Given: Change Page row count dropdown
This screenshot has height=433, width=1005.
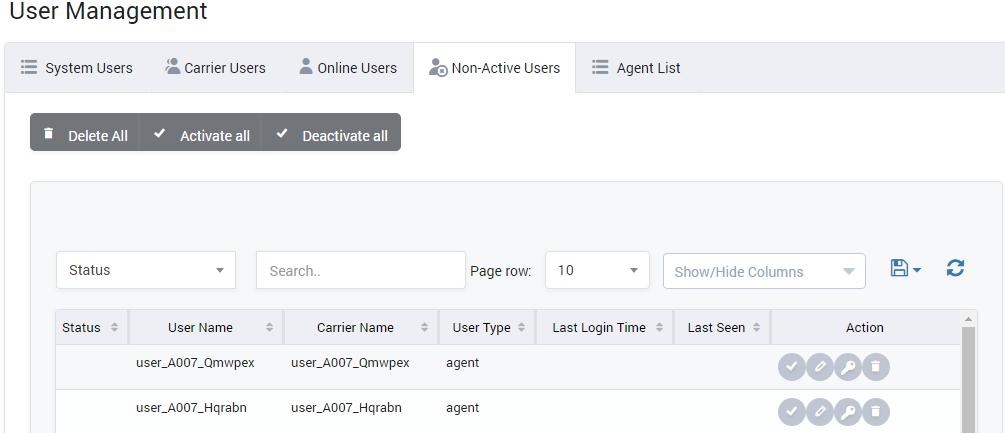Looking at the screenshot, I should pyautogui.click(x=597, y=270).
